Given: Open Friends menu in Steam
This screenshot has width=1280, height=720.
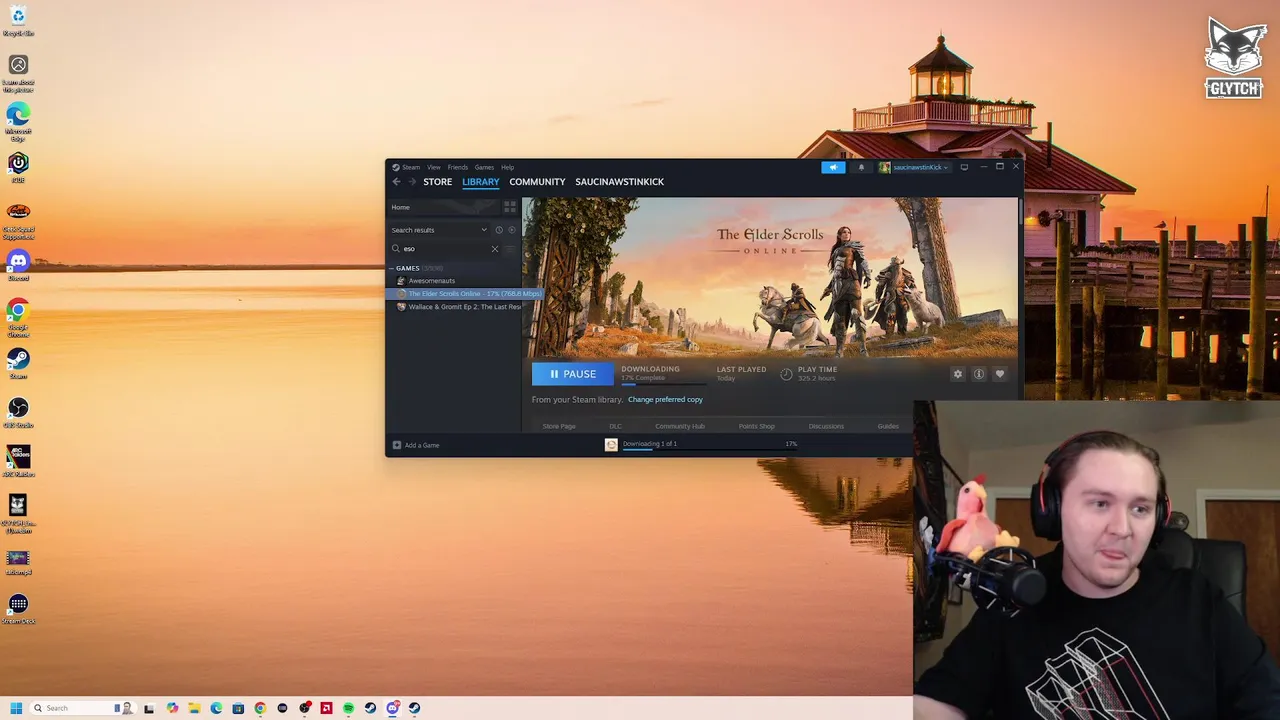Looking at the screenshot, I should point(458,167).
